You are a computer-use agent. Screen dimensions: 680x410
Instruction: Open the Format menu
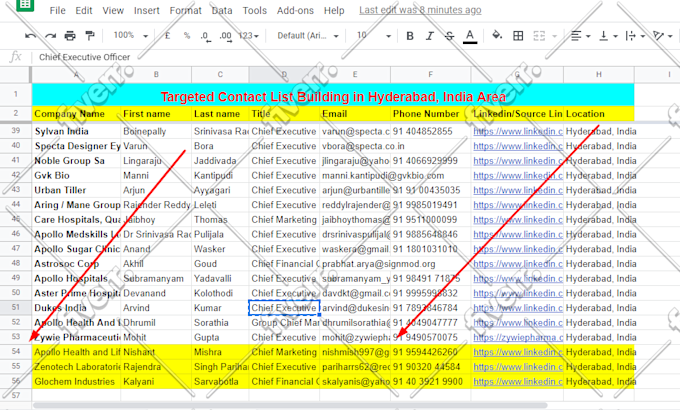click(x=186, y=10)
